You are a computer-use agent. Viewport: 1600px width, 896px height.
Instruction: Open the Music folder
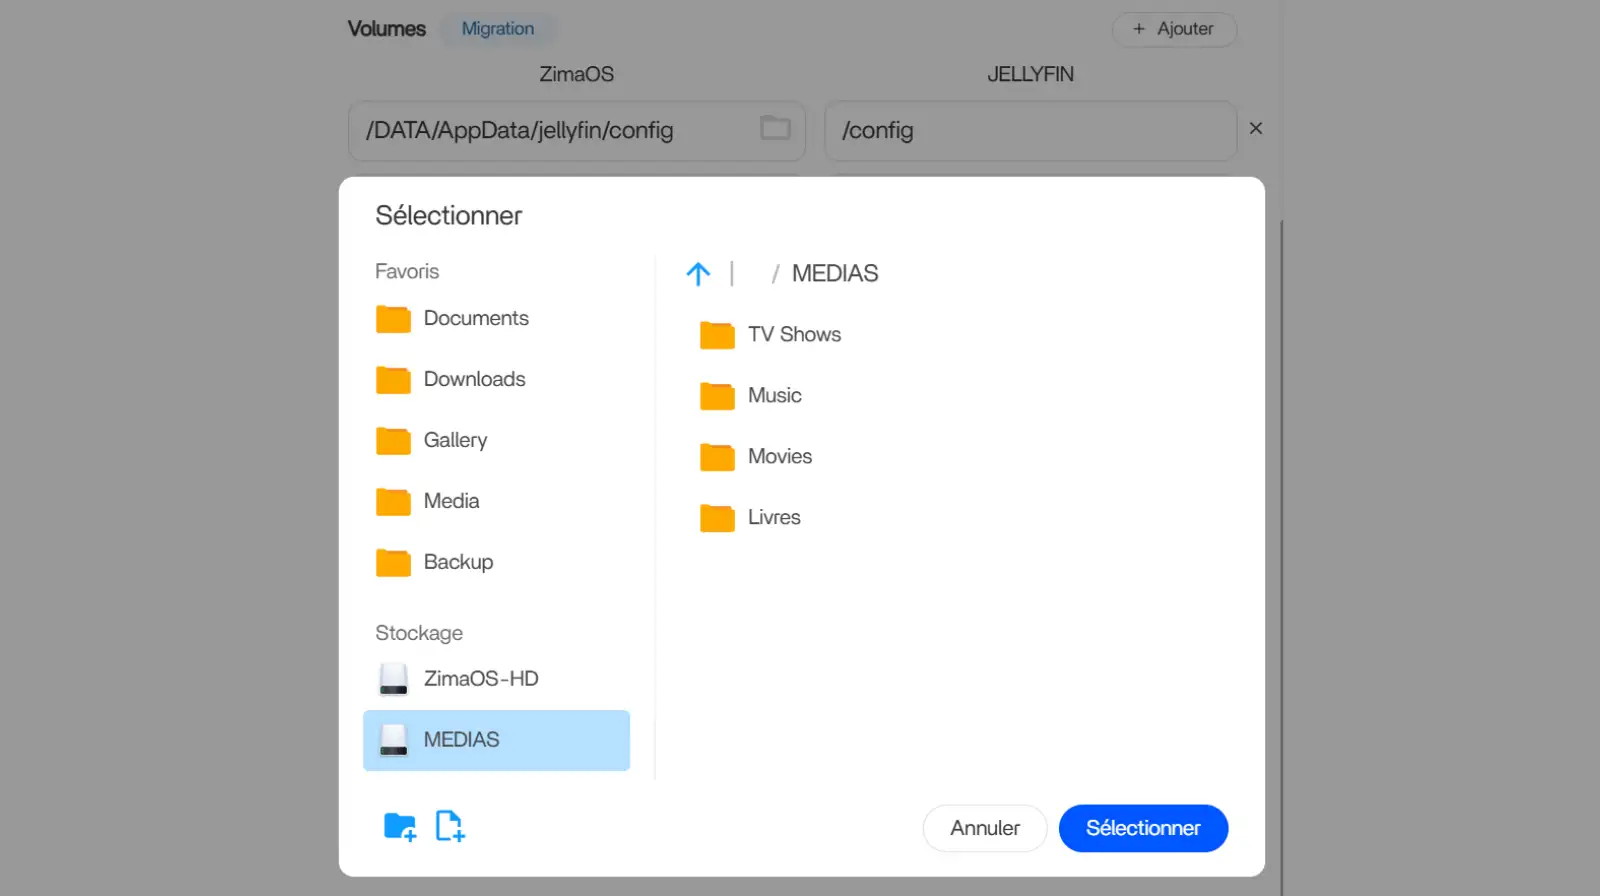point(774,396)
